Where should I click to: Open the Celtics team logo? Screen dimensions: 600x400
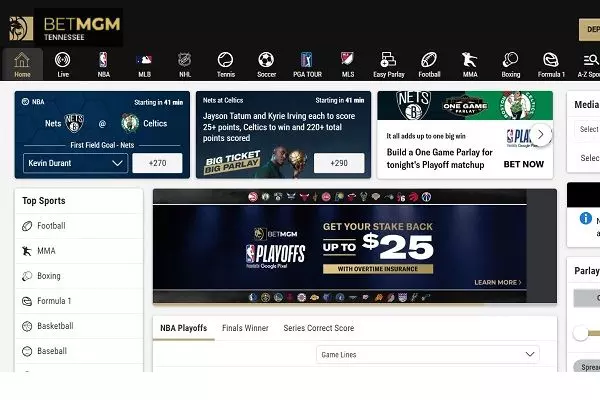[x=130, y=123]
